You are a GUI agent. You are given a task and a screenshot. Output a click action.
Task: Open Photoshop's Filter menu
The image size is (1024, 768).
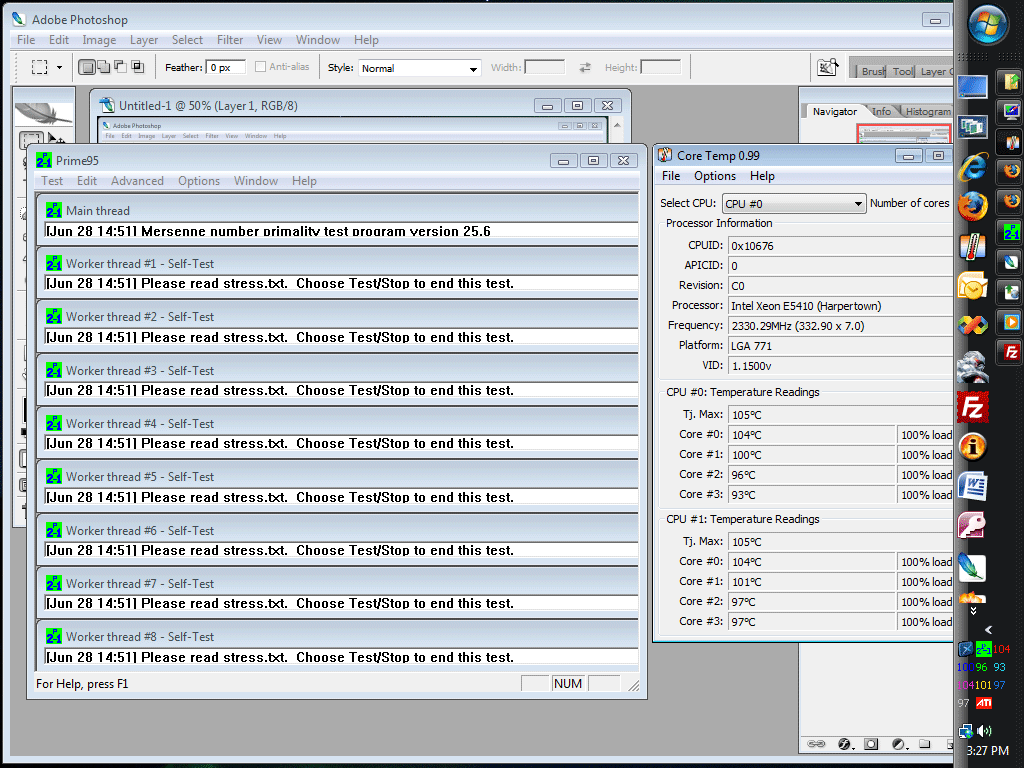point(230,40)
